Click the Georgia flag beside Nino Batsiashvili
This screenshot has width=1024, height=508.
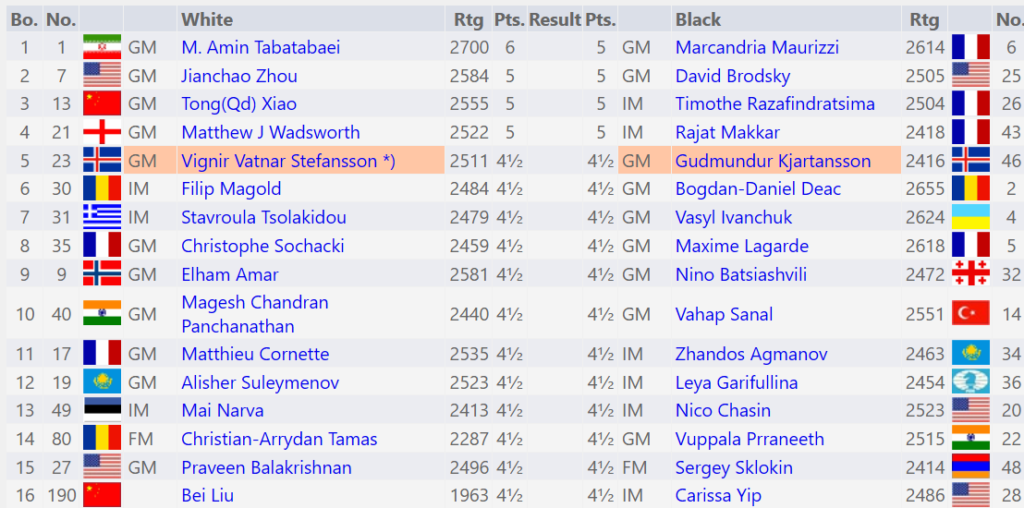[970, 274]
